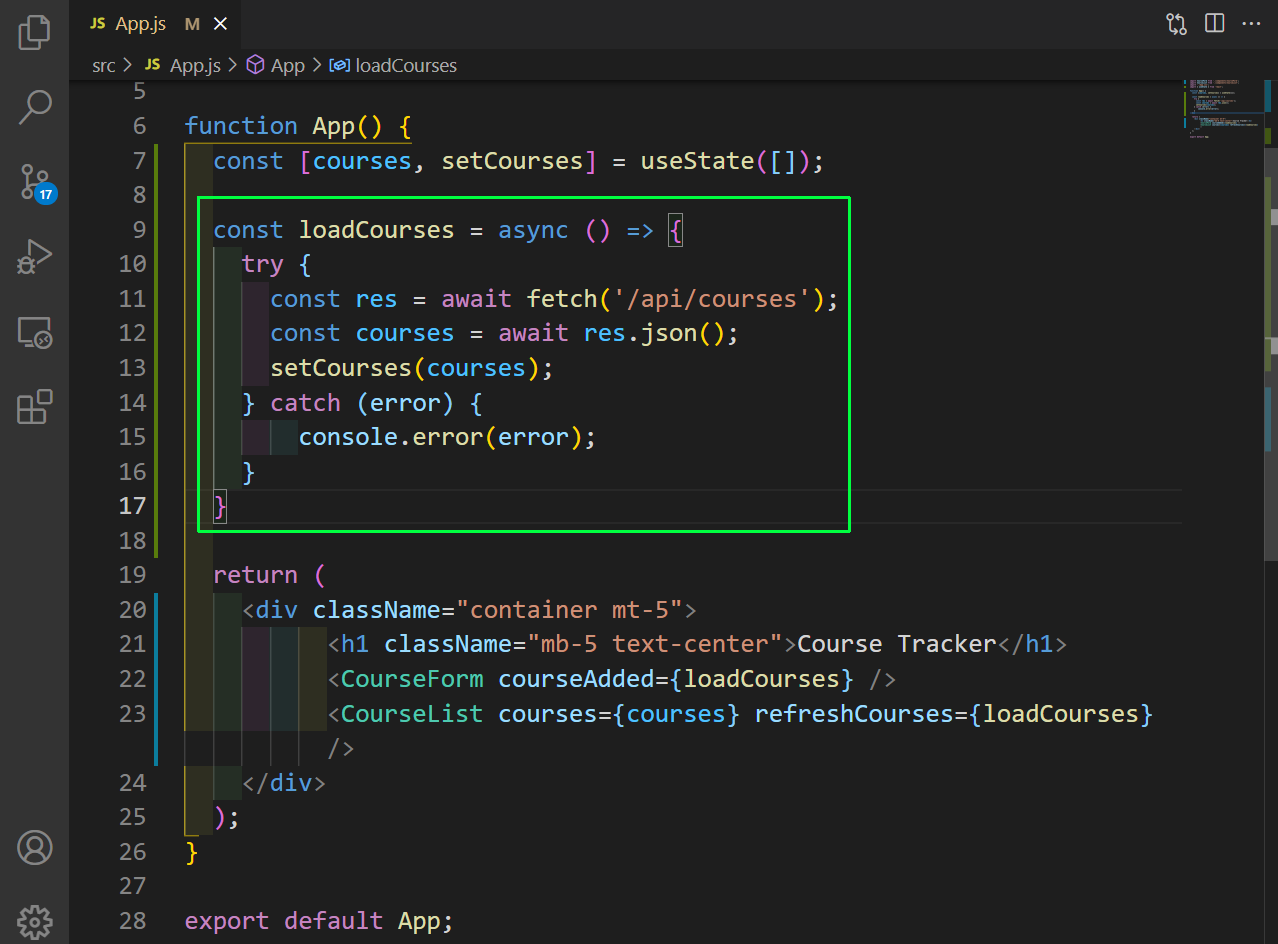Click the export default App statement

point(319,921)
